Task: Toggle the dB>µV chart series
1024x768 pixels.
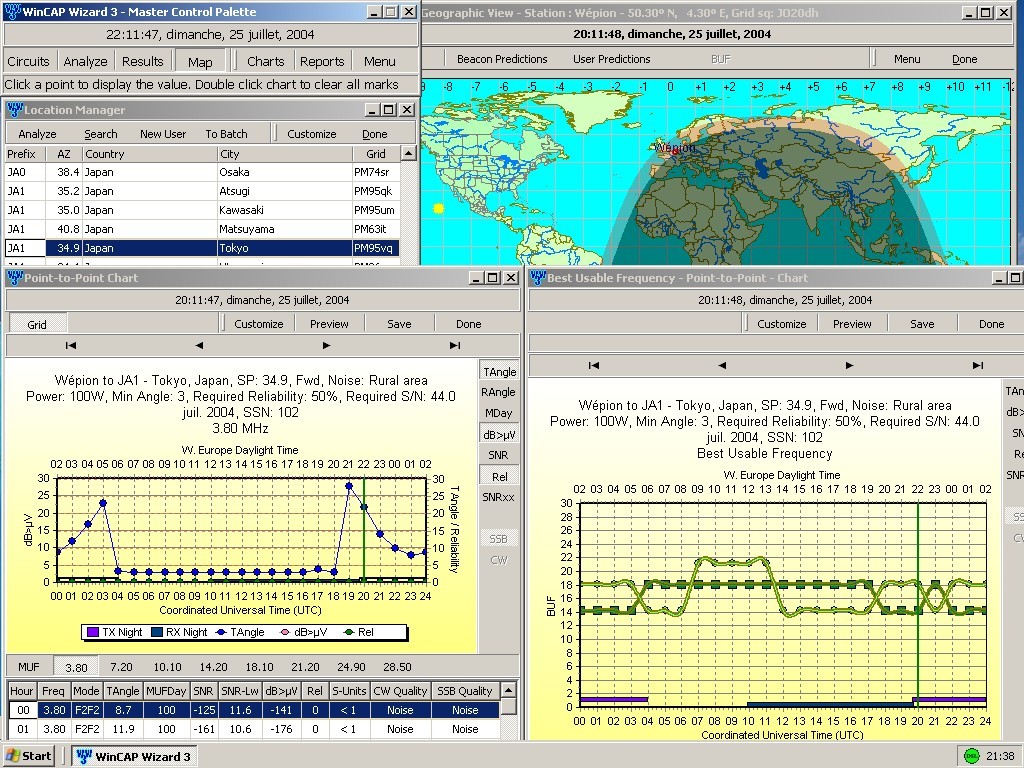Action: pos(499,434)
